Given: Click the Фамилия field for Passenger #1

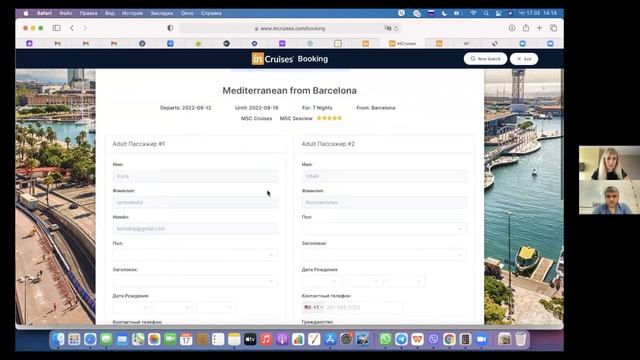Looking at the screenshot, I should click(x=195, y=202).
